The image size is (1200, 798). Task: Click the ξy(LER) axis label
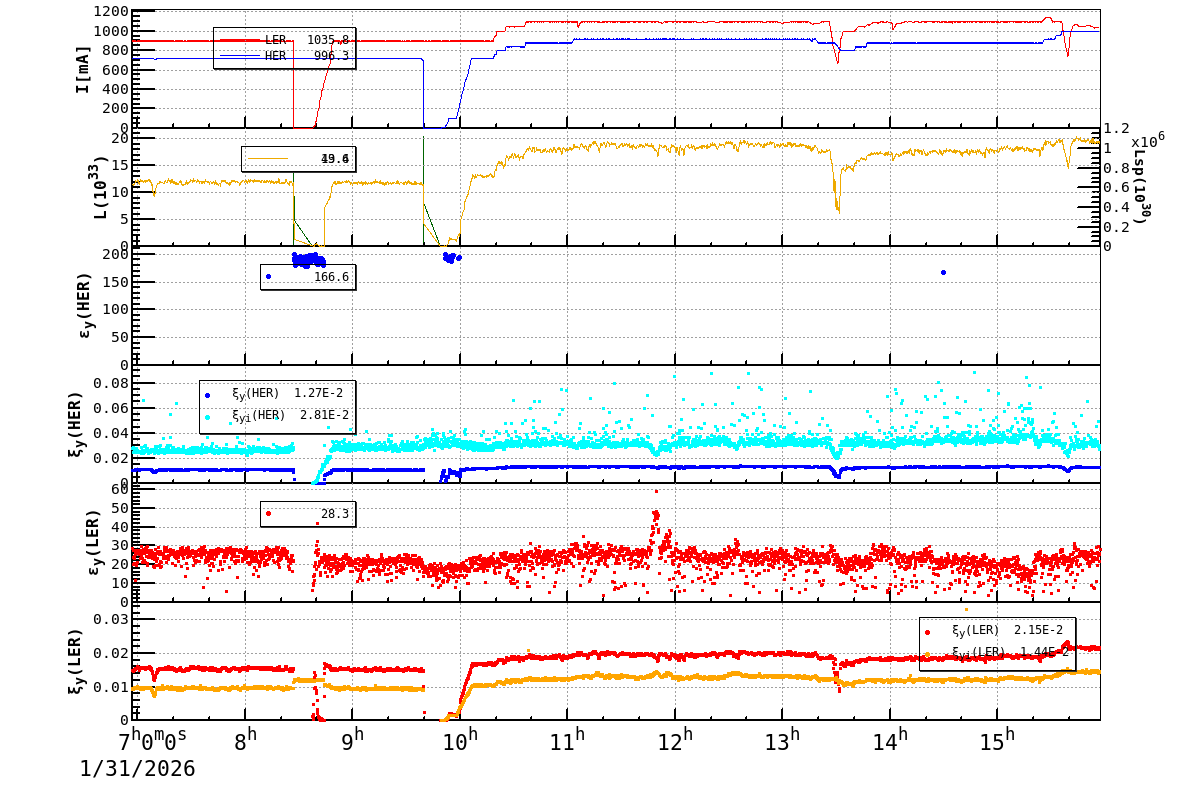click(75, 662)
